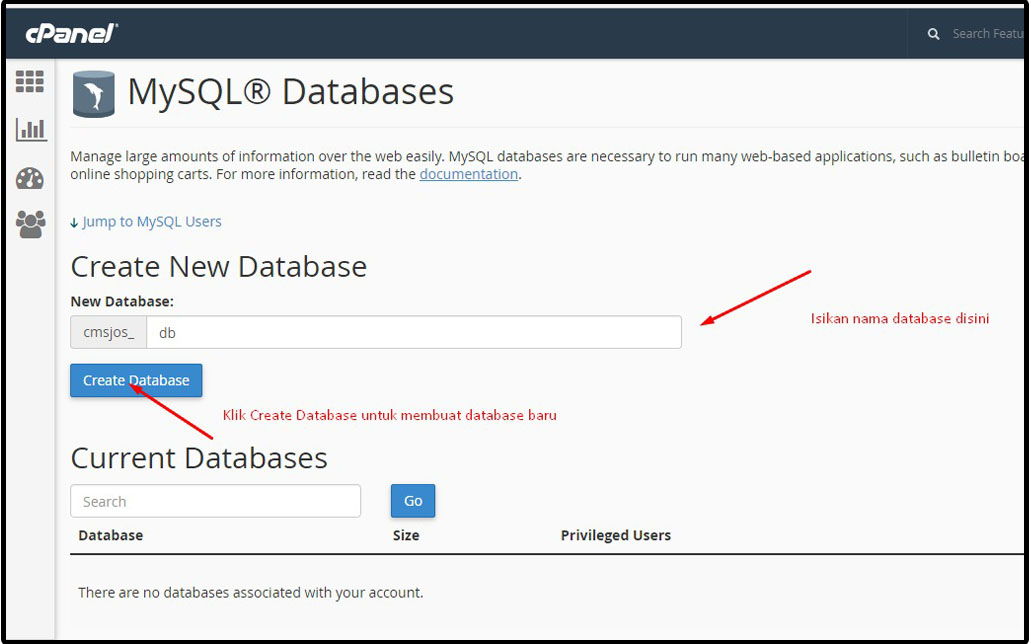The height and width of the screenshot is (644, 1031).
Task: Click the MySQL dolphin database icon
Action: [x=93, y=93]
